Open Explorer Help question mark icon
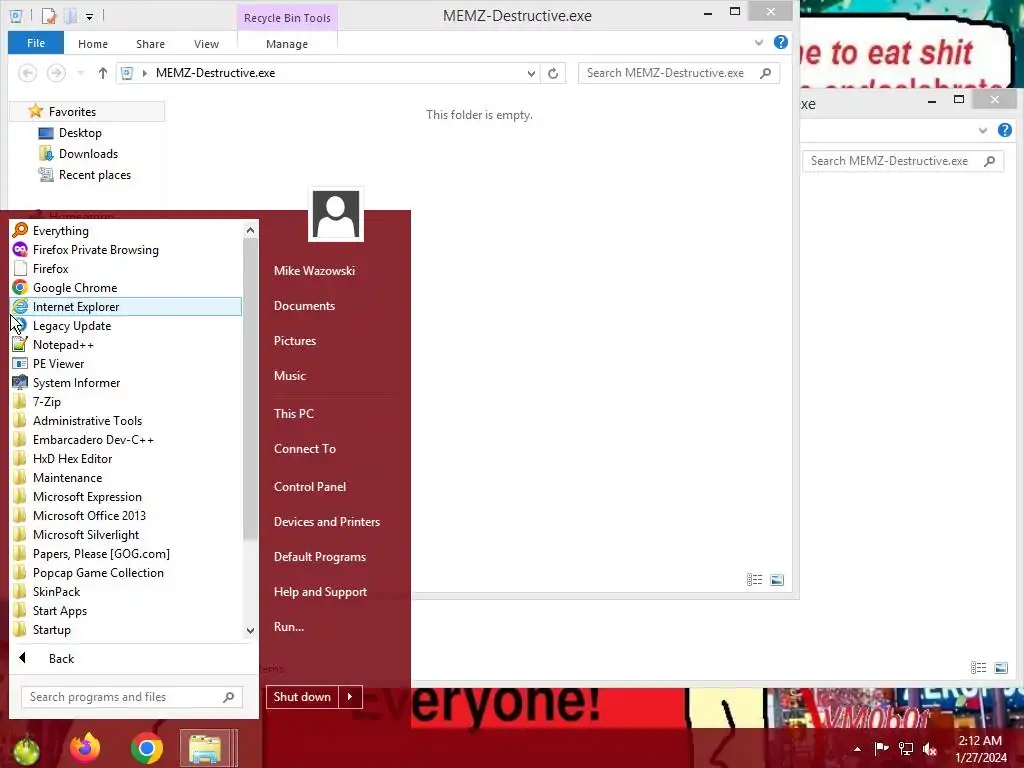This screenshot has height=768, width=1024. (780, 42)
